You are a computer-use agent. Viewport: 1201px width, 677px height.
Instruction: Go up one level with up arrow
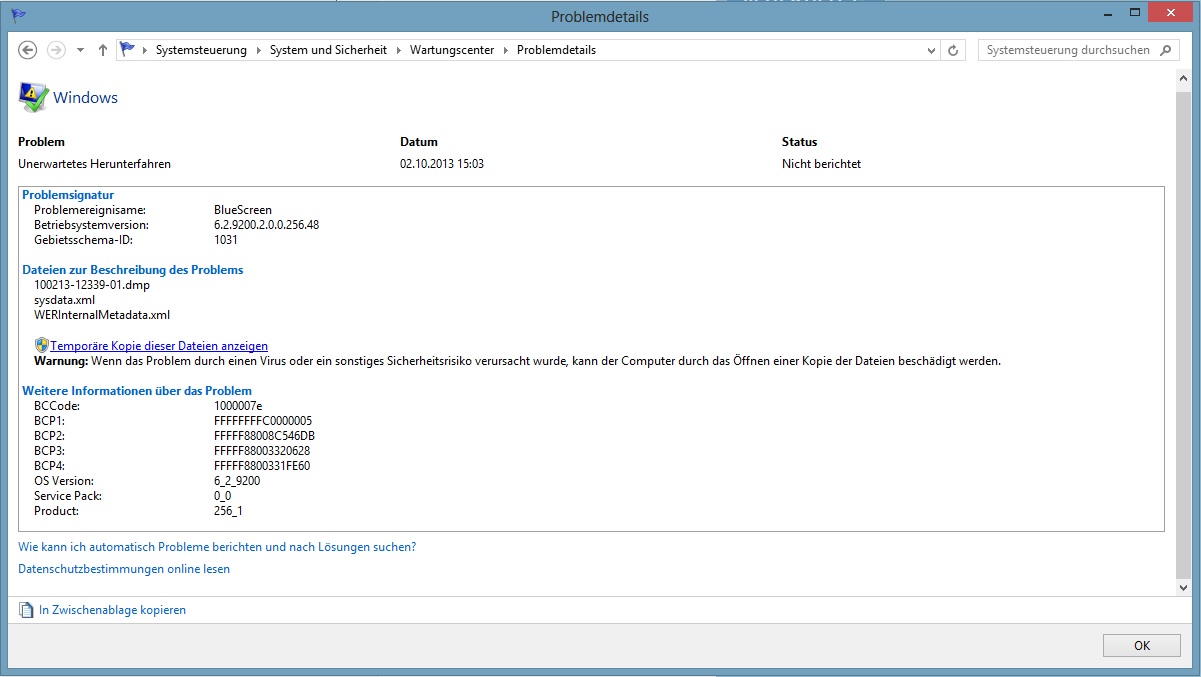click(103, 50)
